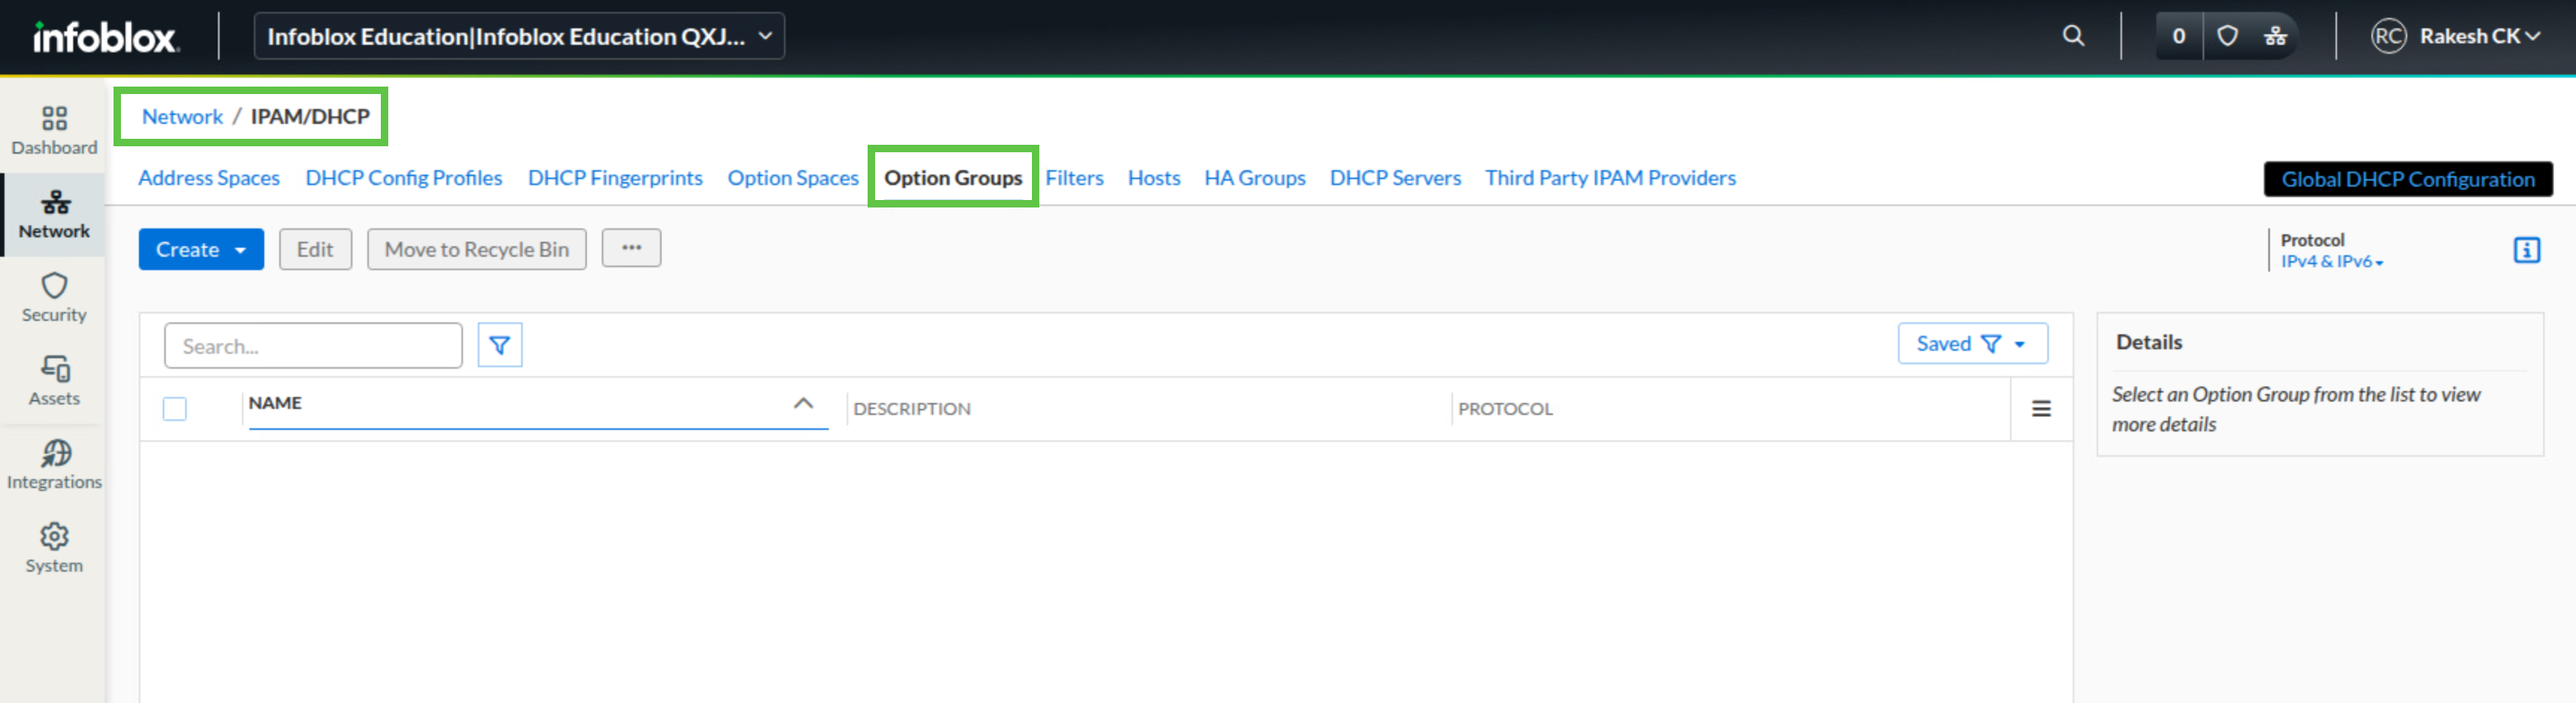This screenshot has height=703, width=2576.
Task: Open the Network sidebar section
Action: click(x=54, y=215)
